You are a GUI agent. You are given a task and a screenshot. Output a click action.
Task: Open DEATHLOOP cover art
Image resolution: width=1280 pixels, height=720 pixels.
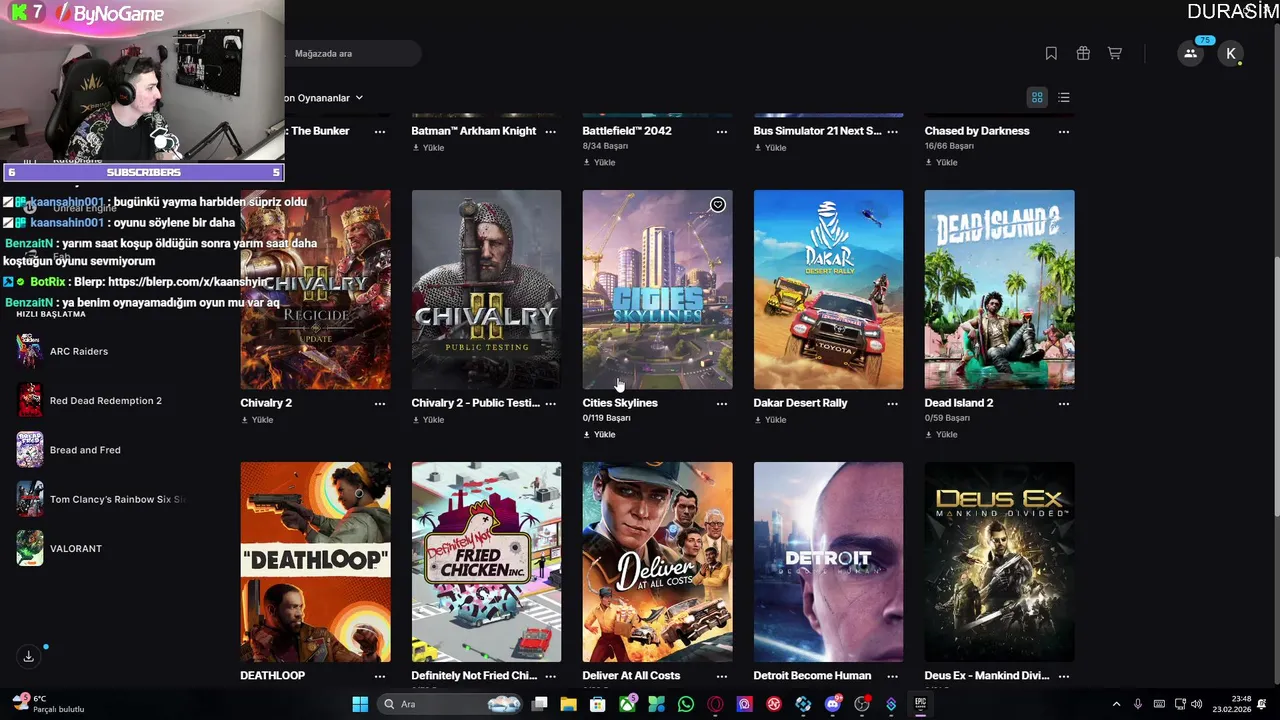pos(315,562)
